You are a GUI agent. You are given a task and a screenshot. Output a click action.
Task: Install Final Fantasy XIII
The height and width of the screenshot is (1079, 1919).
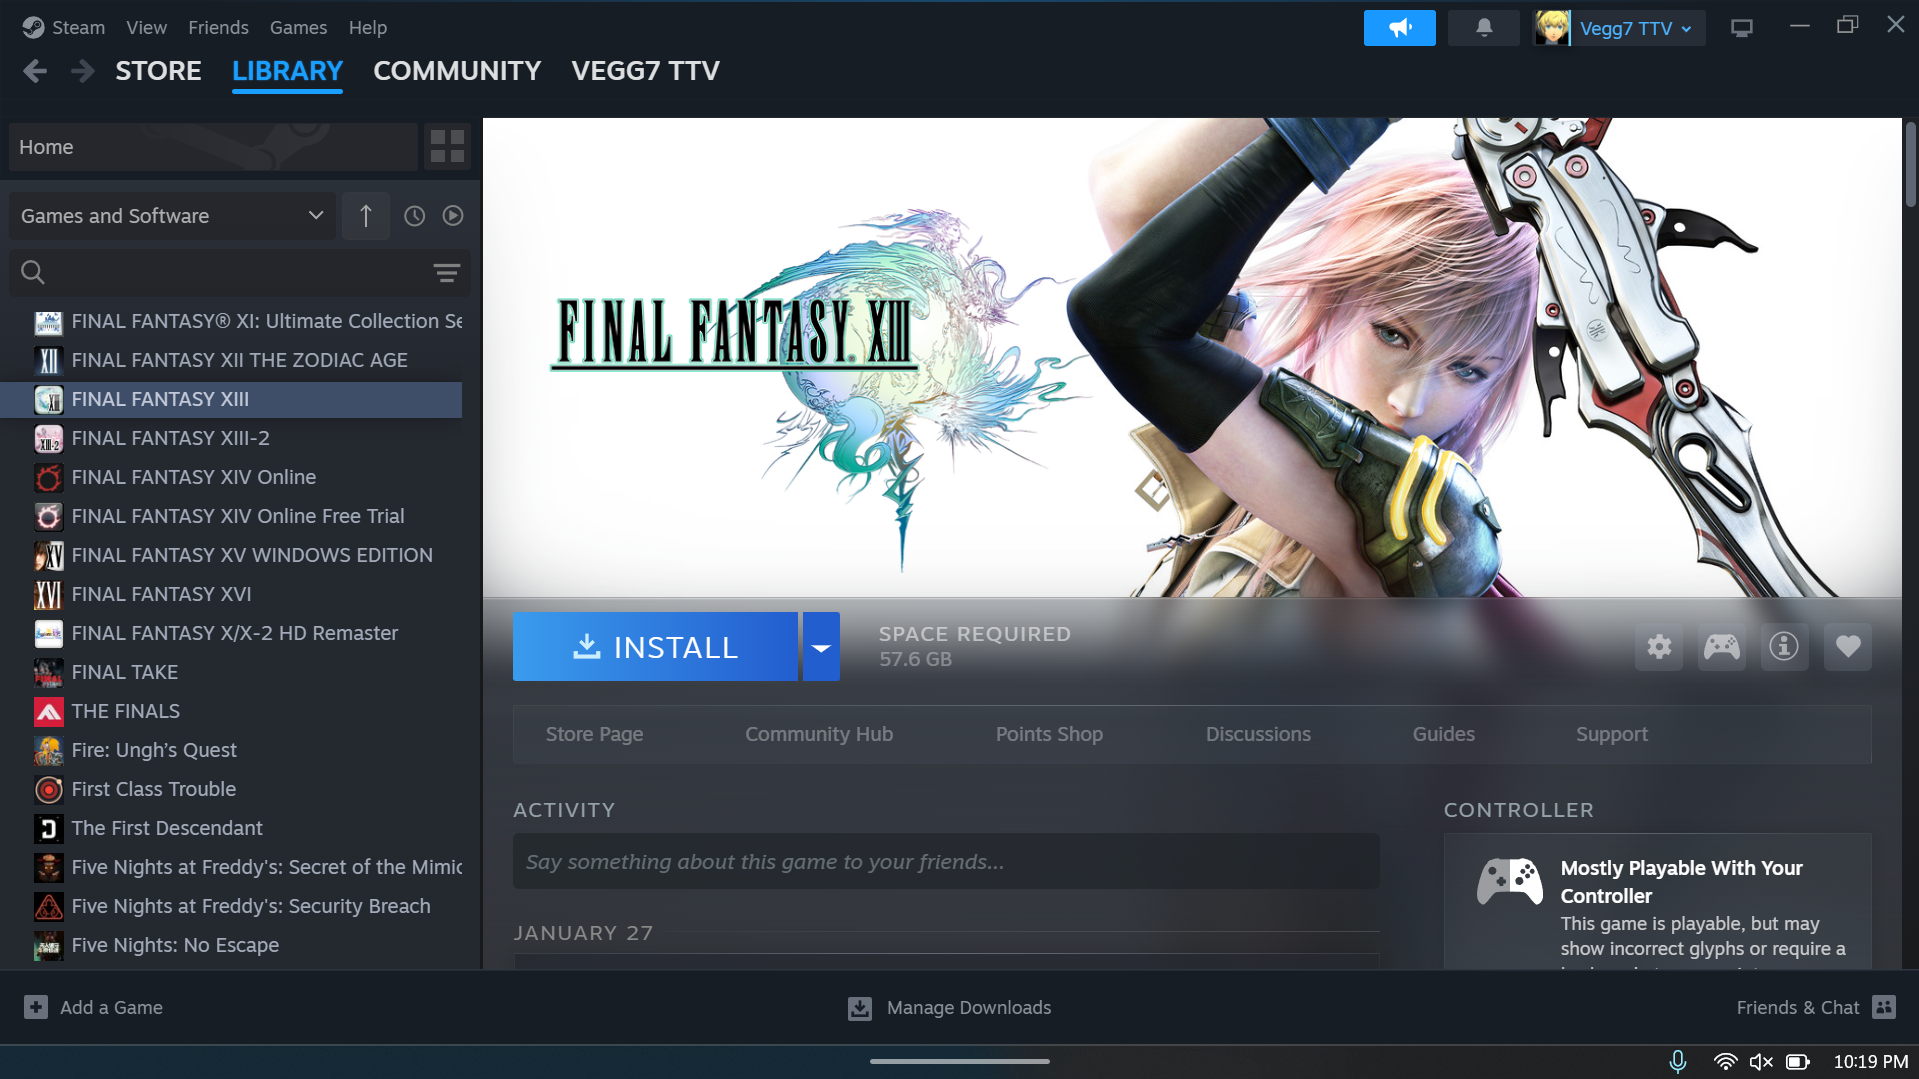click(x=655, y=647)
